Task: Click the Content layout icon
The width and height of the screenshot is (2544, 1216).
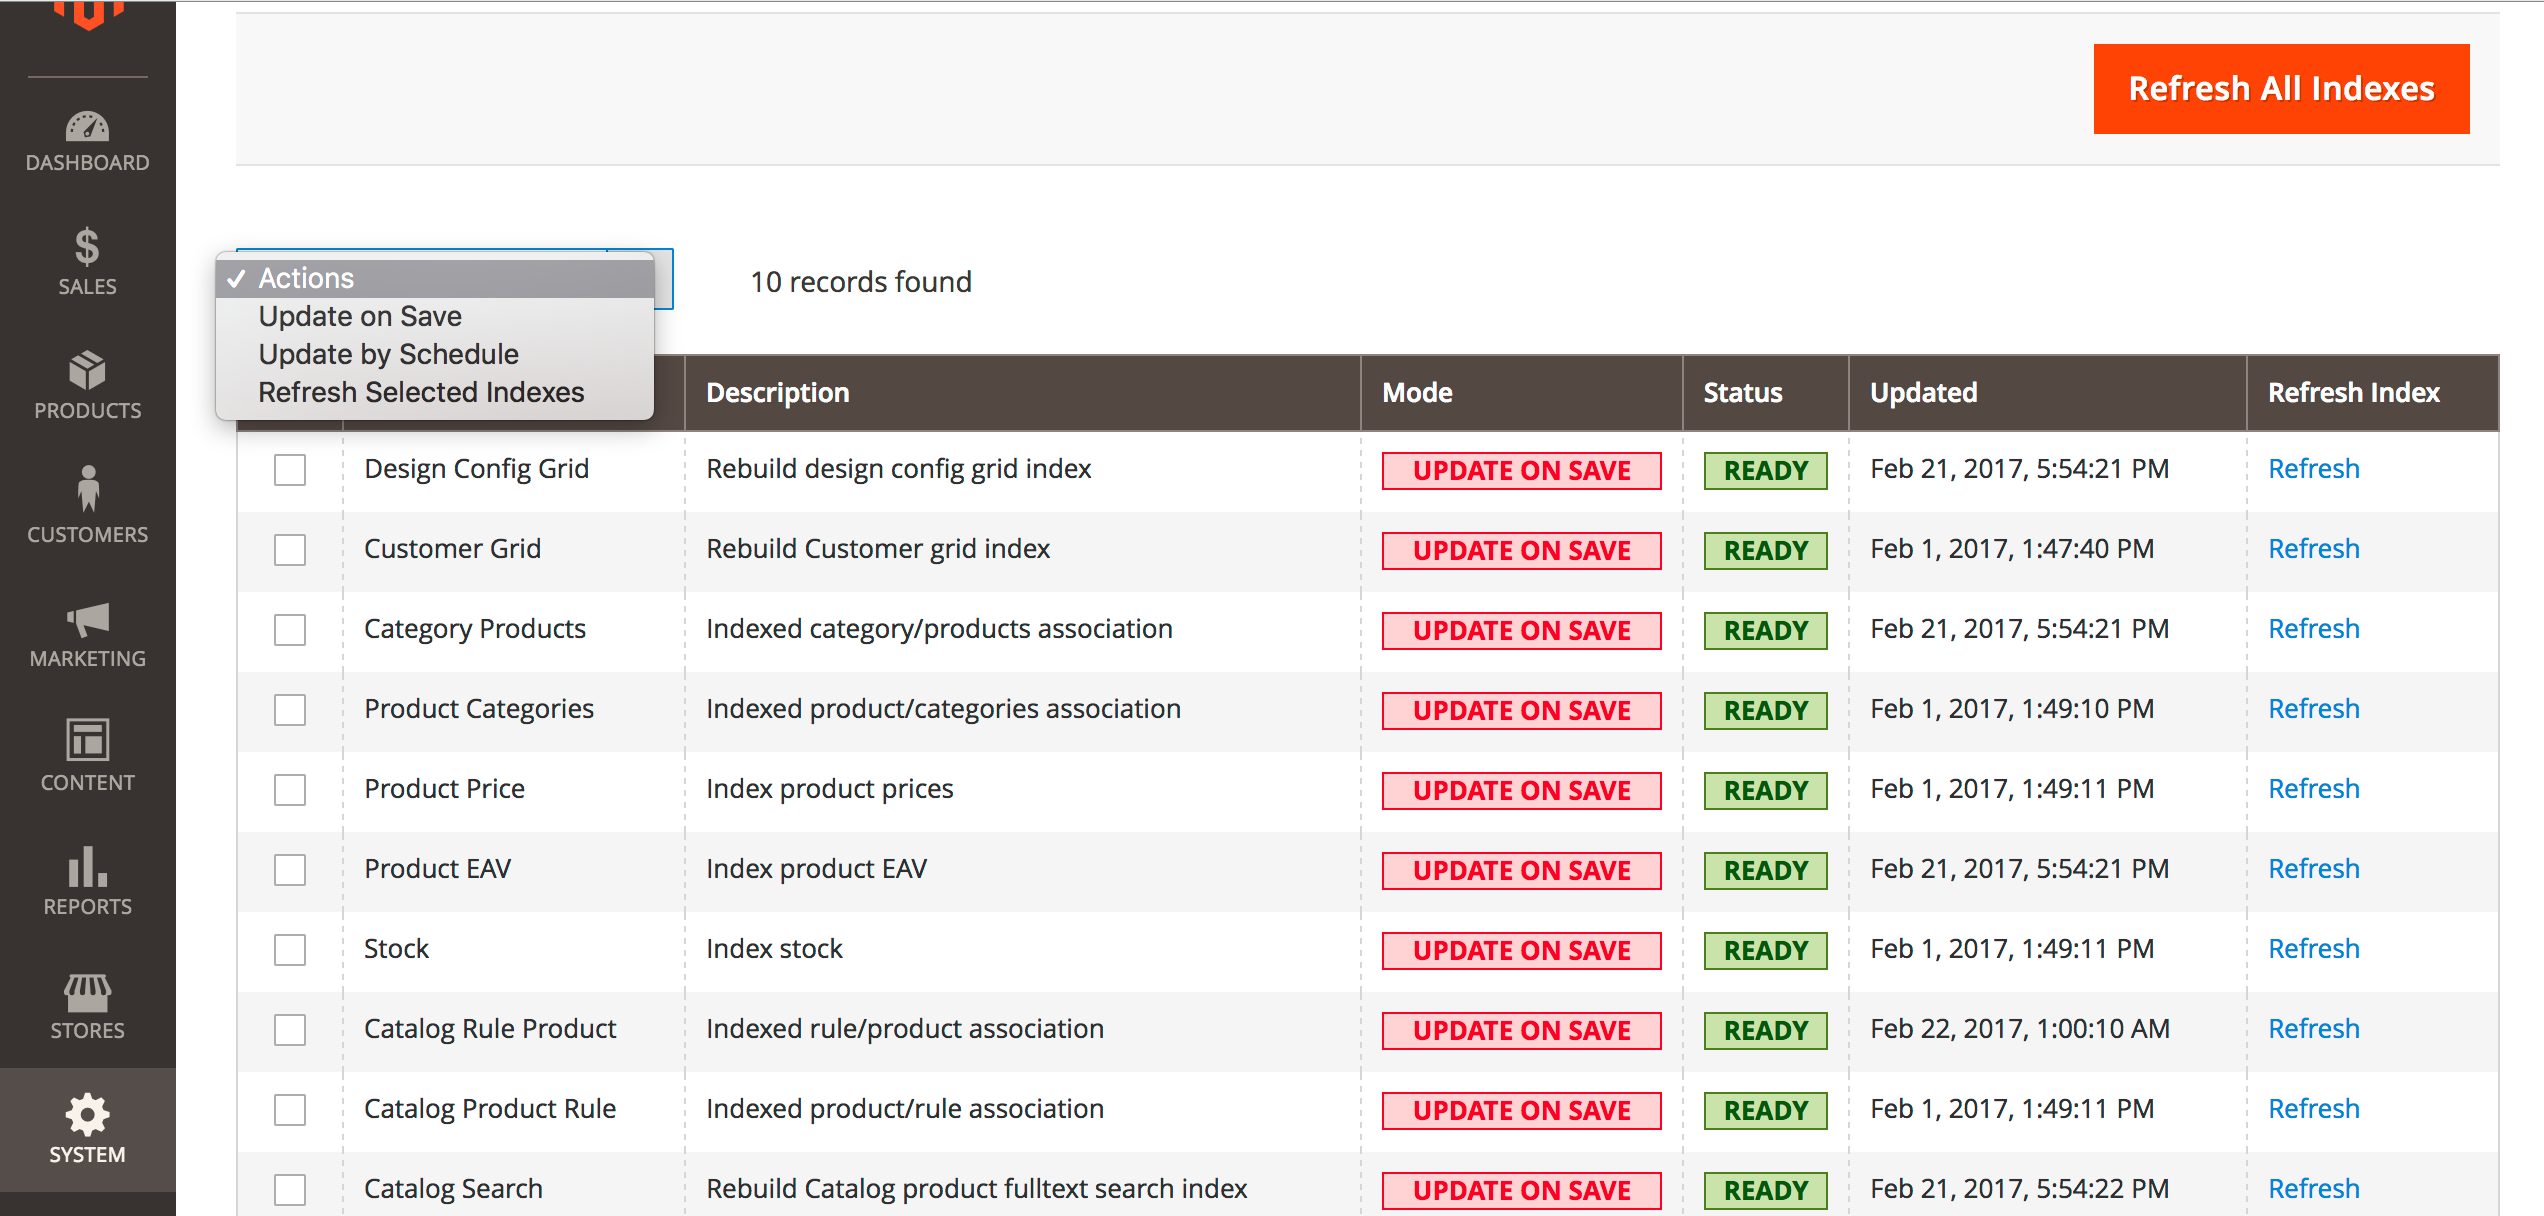Action: [87, 741]
